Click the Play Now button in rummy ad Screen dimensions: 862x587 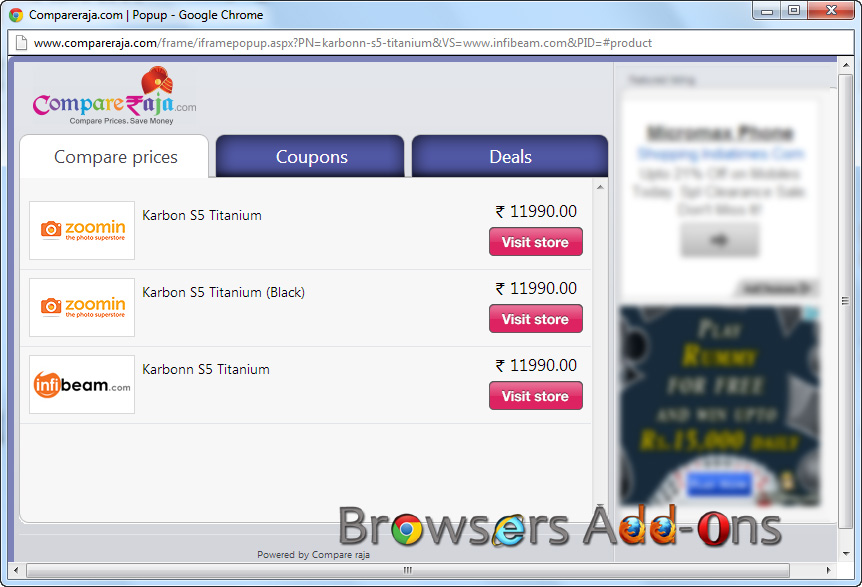click(719, 484)
